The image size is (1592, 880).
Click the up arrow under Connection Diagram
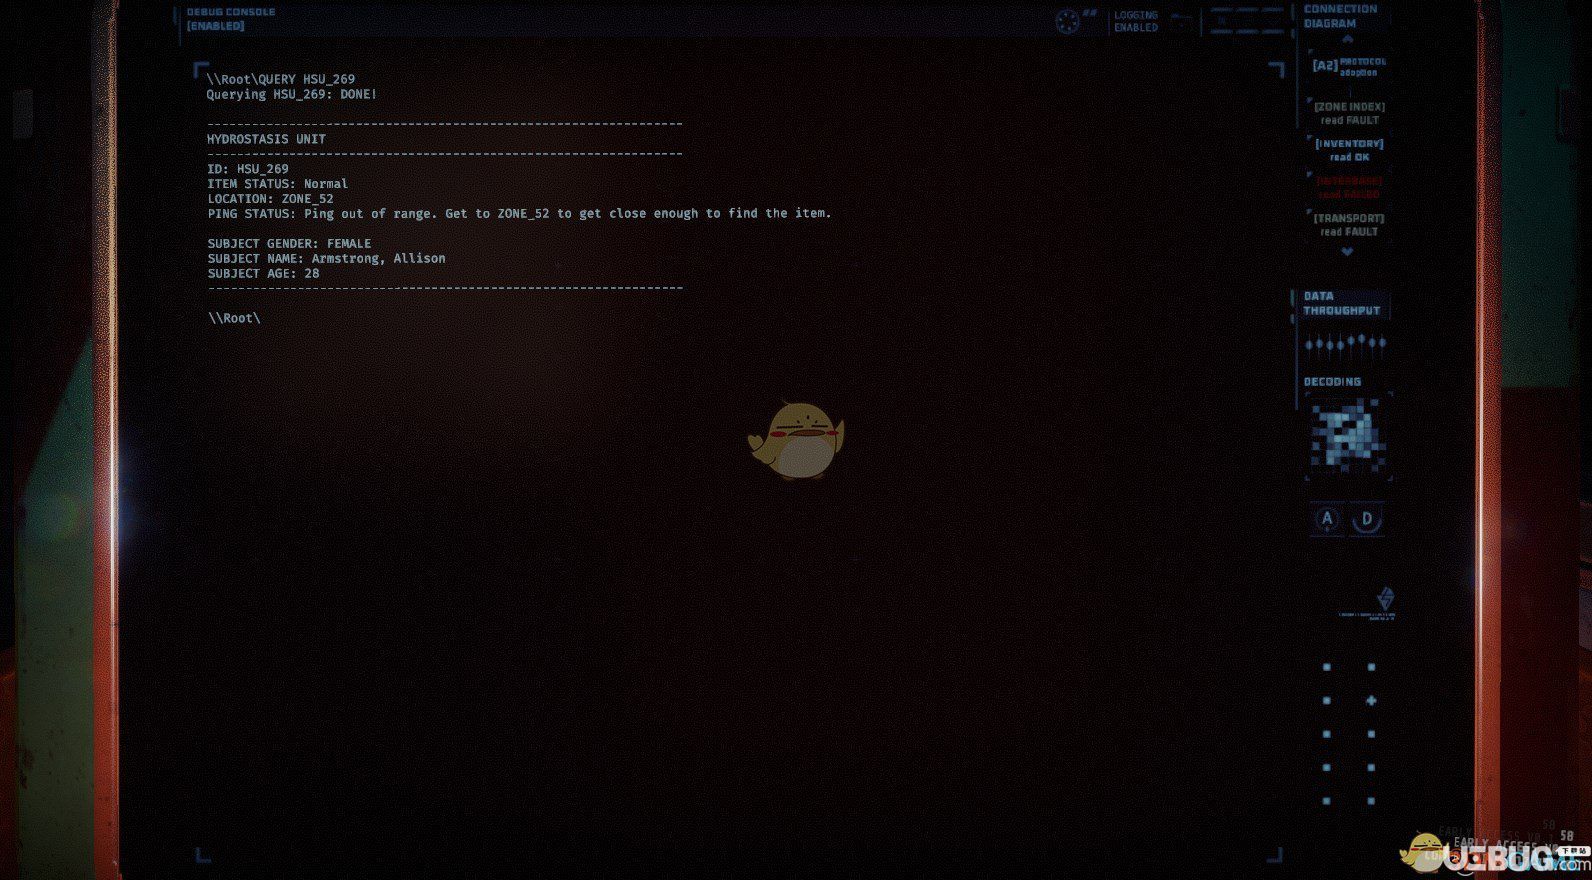1347,39
